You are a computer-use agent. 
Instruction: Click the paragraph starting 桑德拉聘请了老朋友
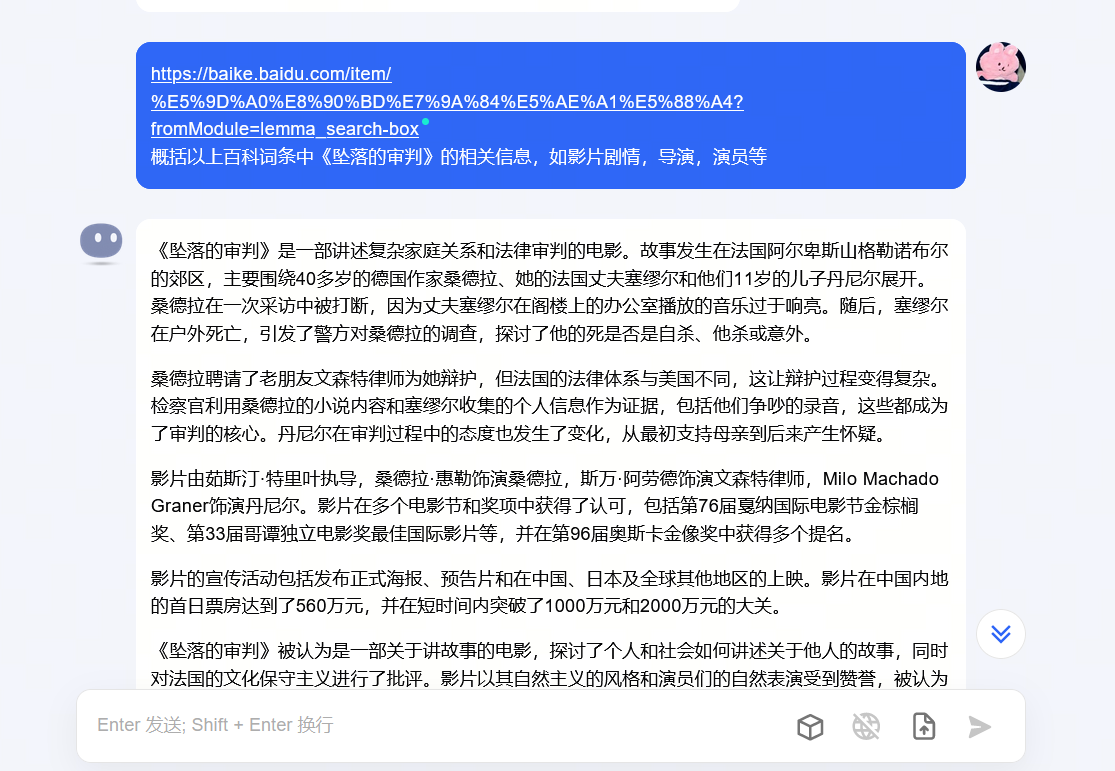pos(549,406)
